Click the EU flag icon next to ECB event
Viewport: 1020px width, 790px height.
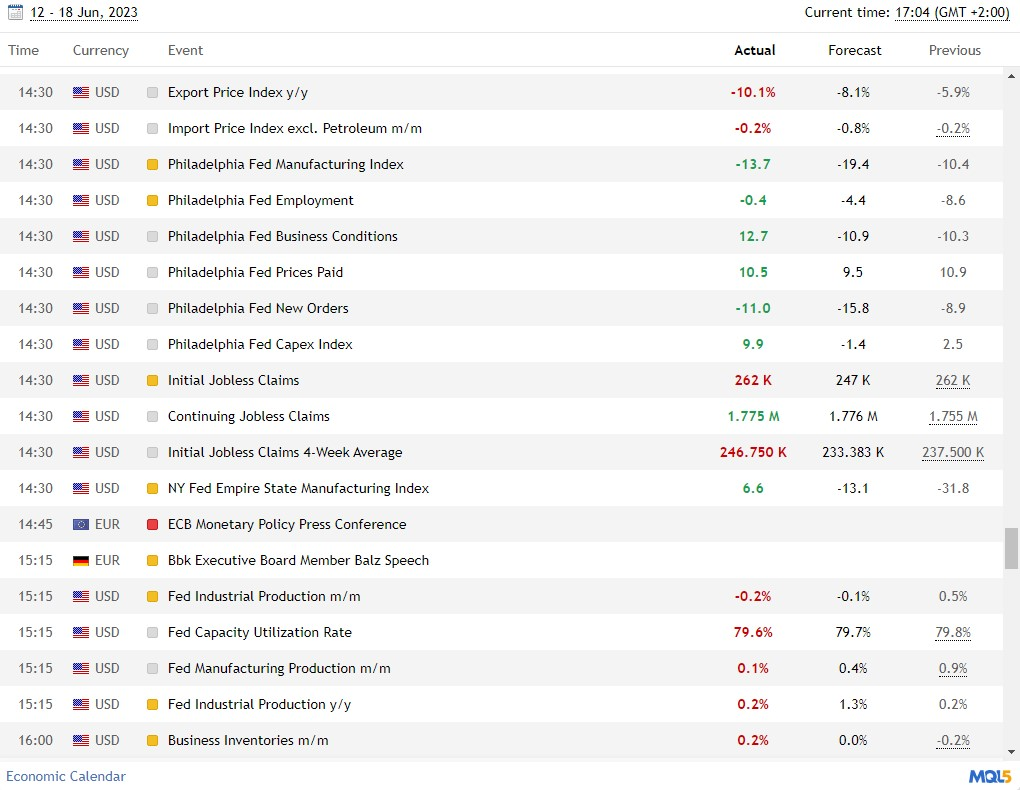[81, 524]
